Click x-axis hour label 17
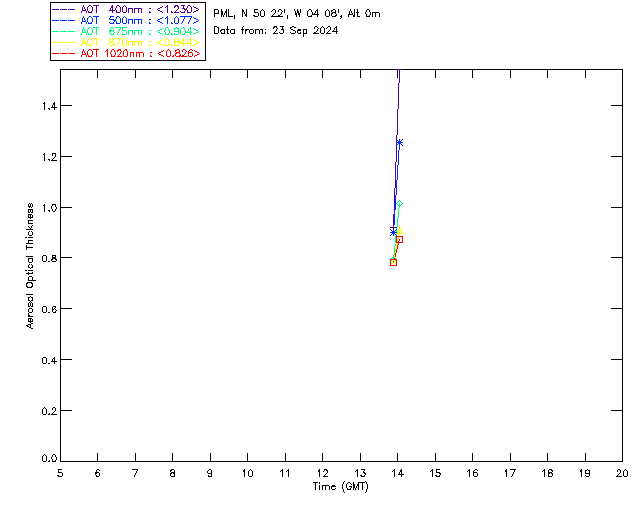 click(510, 473)
